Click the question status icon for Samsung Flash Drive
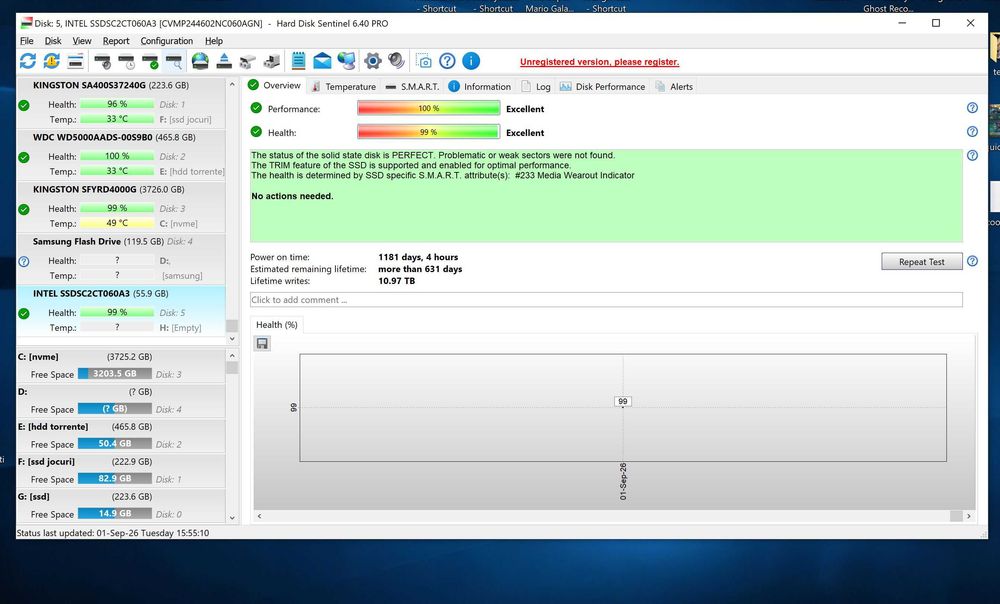This screenshot has width=1000, height=604. coord(24,261)
